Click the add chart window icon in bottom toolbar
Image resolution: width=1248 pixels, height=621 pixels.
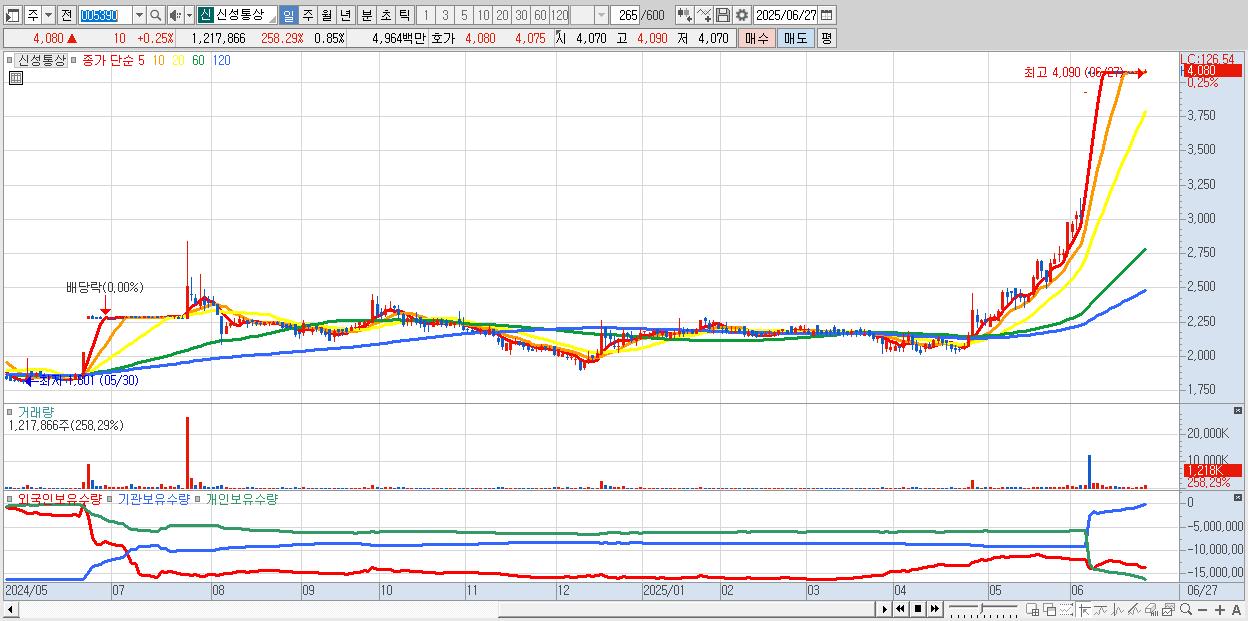[1033, 610]
